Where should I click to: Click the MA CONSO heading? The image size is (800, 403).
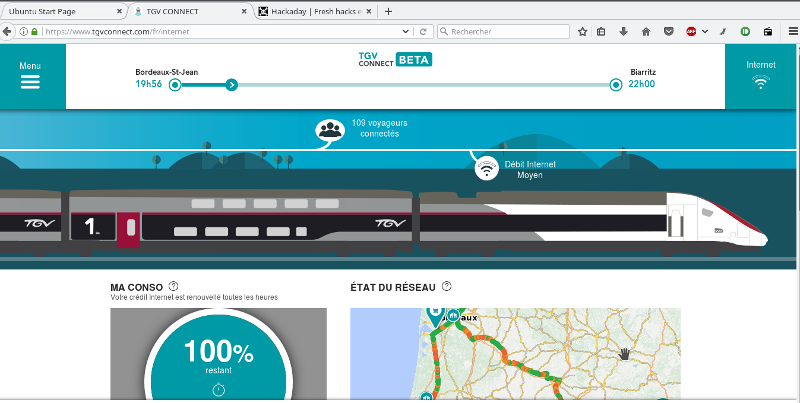click(136, 288)
